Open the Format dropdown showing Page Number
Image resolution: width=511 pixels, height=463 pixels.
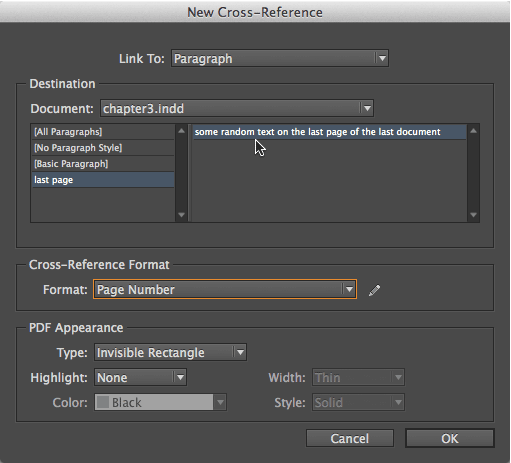[x=225, y=289]
